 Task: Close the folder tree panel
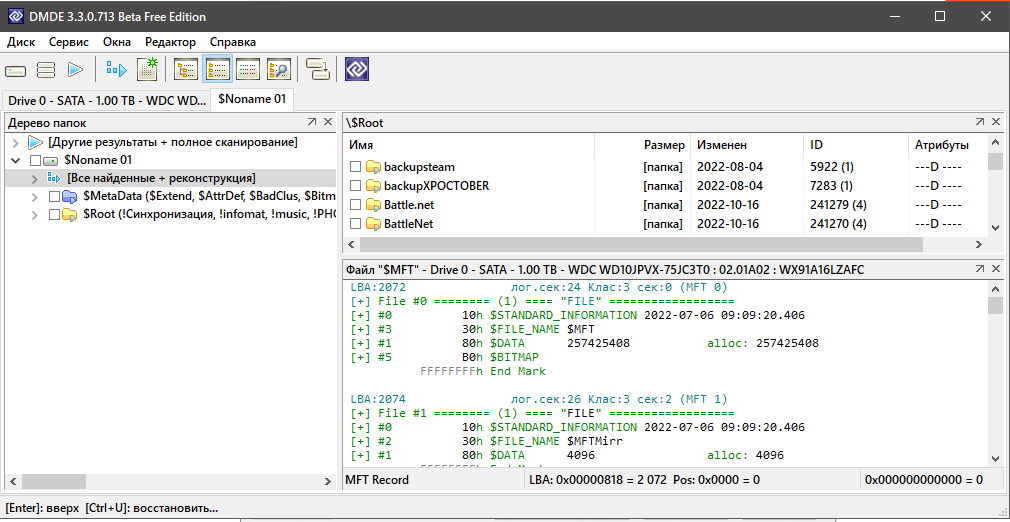click(327, 122)
